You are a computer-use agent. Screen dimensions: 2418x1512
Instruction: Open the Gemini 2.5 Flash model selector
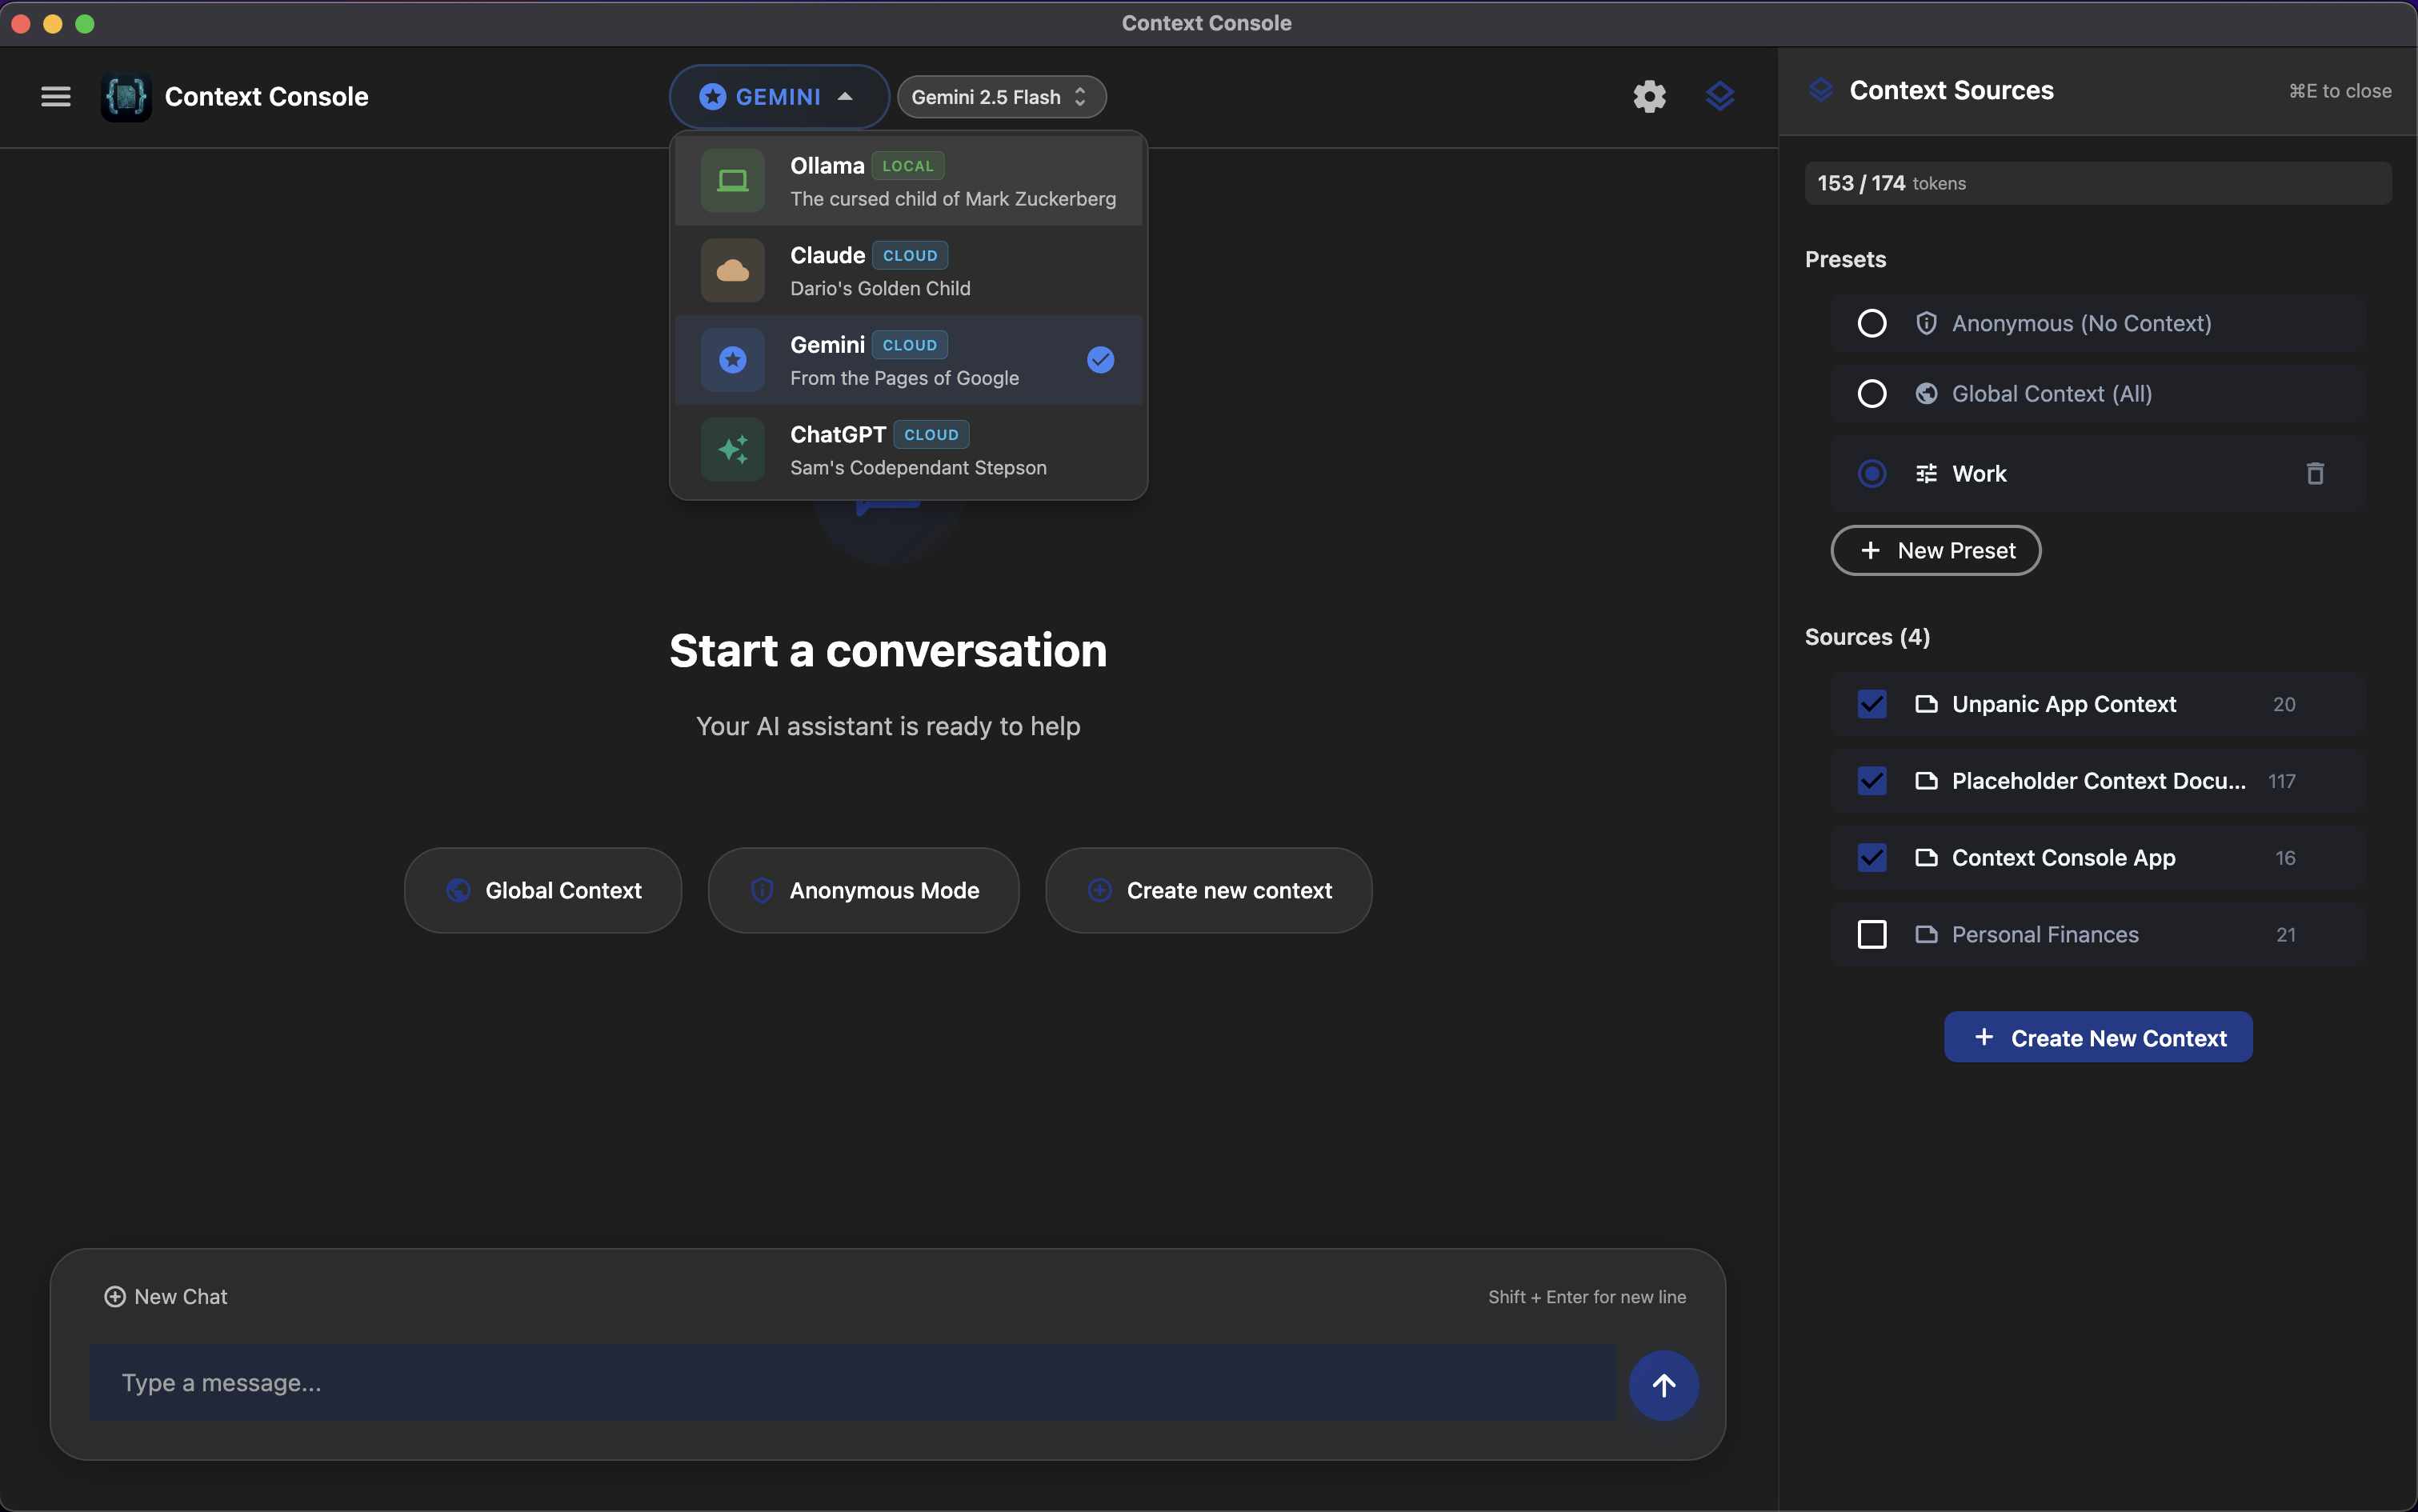1001,96
